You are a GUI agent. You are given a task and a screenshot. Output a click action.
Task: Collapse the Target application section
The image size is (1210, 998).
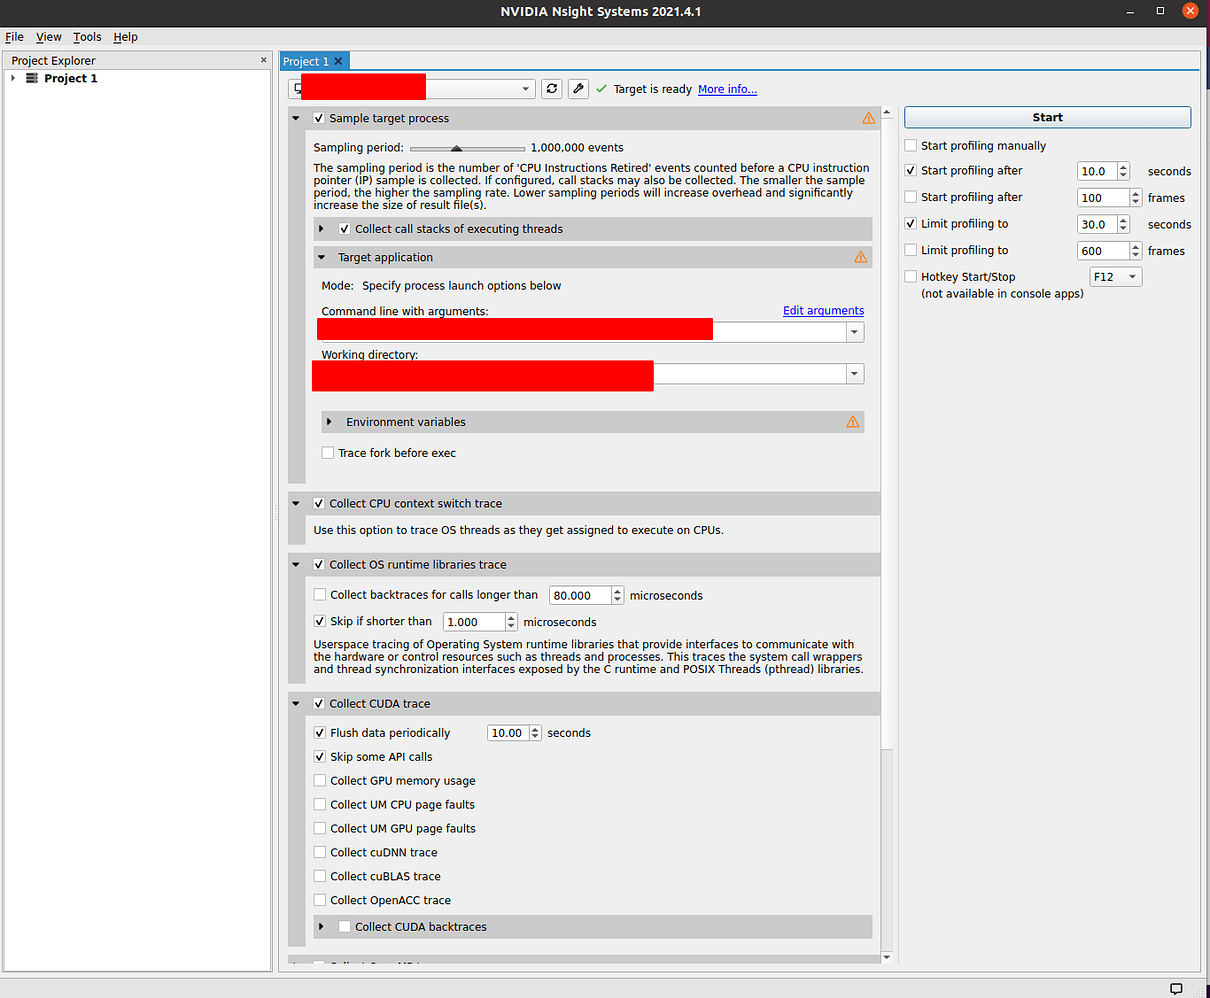click(321, 257)
